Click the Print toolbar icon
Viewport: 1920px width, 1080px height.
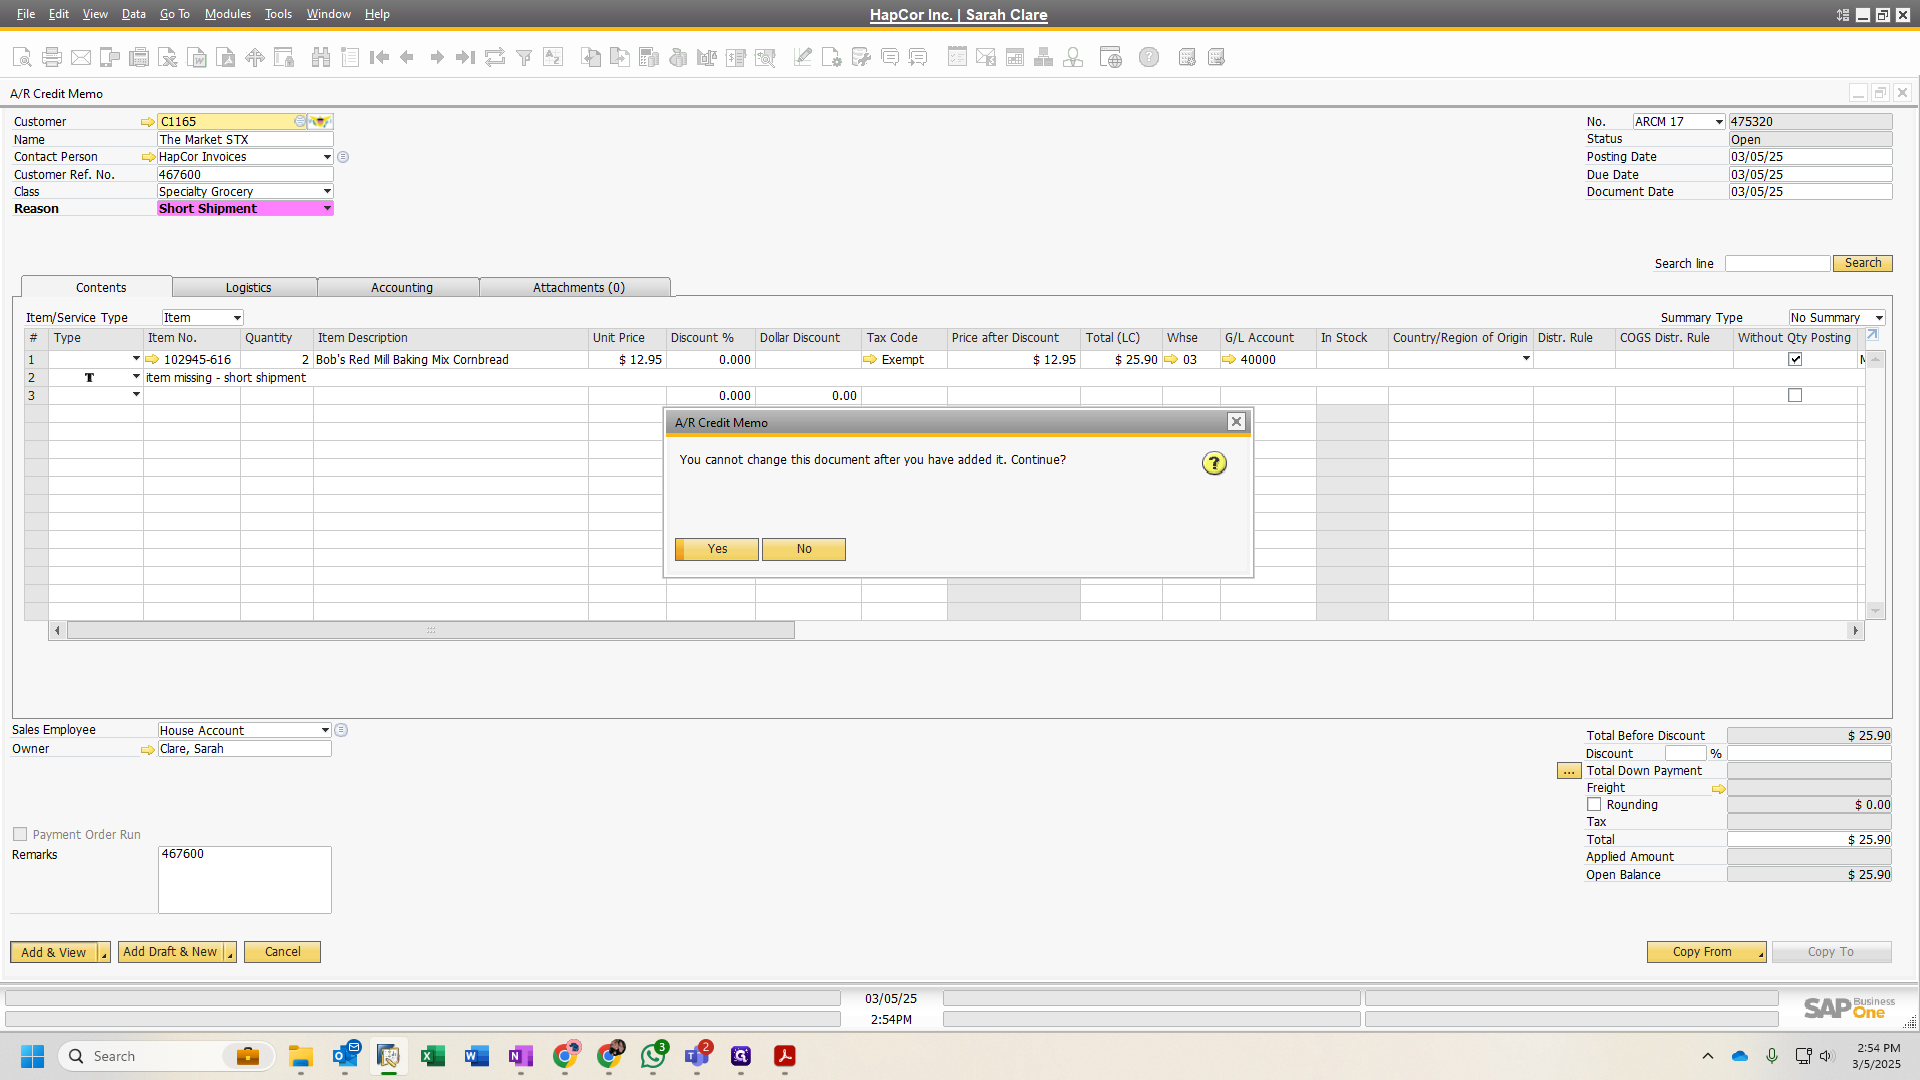click(x=52, y=58)
